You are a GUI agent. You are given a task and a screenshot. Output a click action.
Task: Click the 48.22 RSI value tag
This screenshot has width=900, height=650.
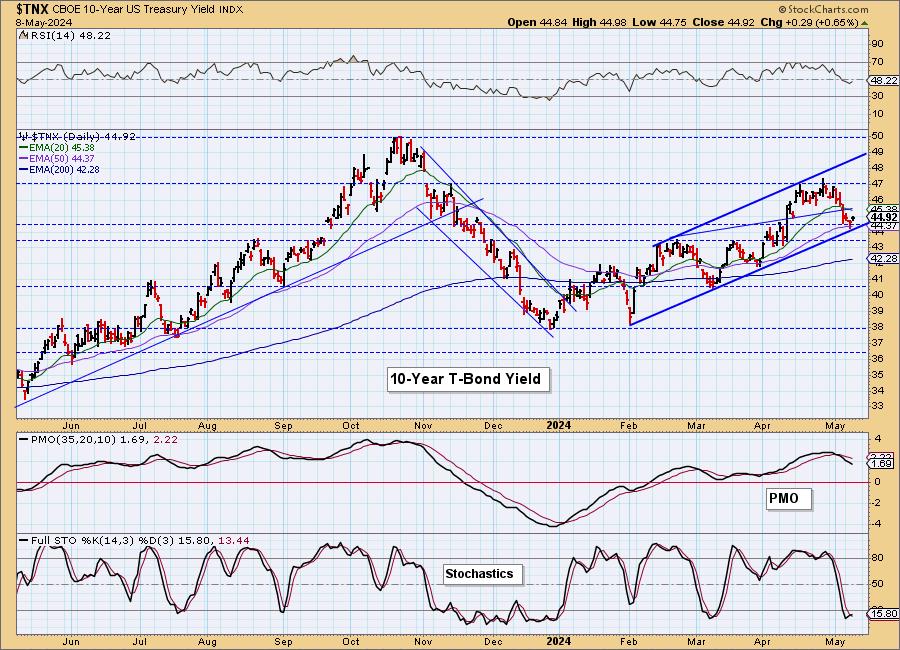point(883,80)
